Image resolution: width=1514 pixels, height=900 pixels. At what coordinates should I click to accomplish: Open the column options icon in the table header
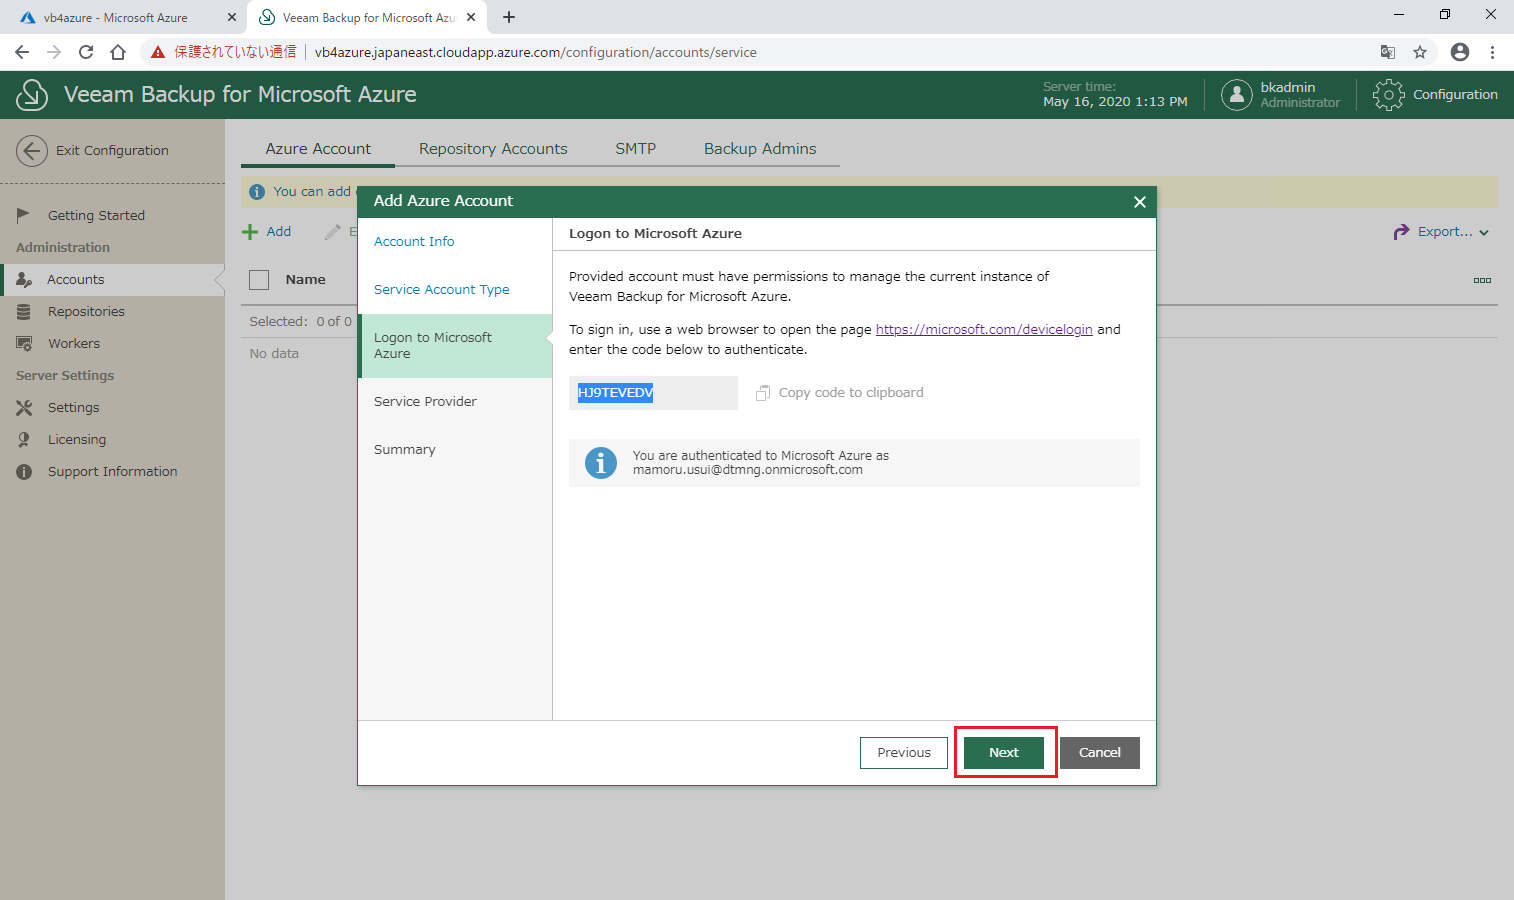point(1482,280)
